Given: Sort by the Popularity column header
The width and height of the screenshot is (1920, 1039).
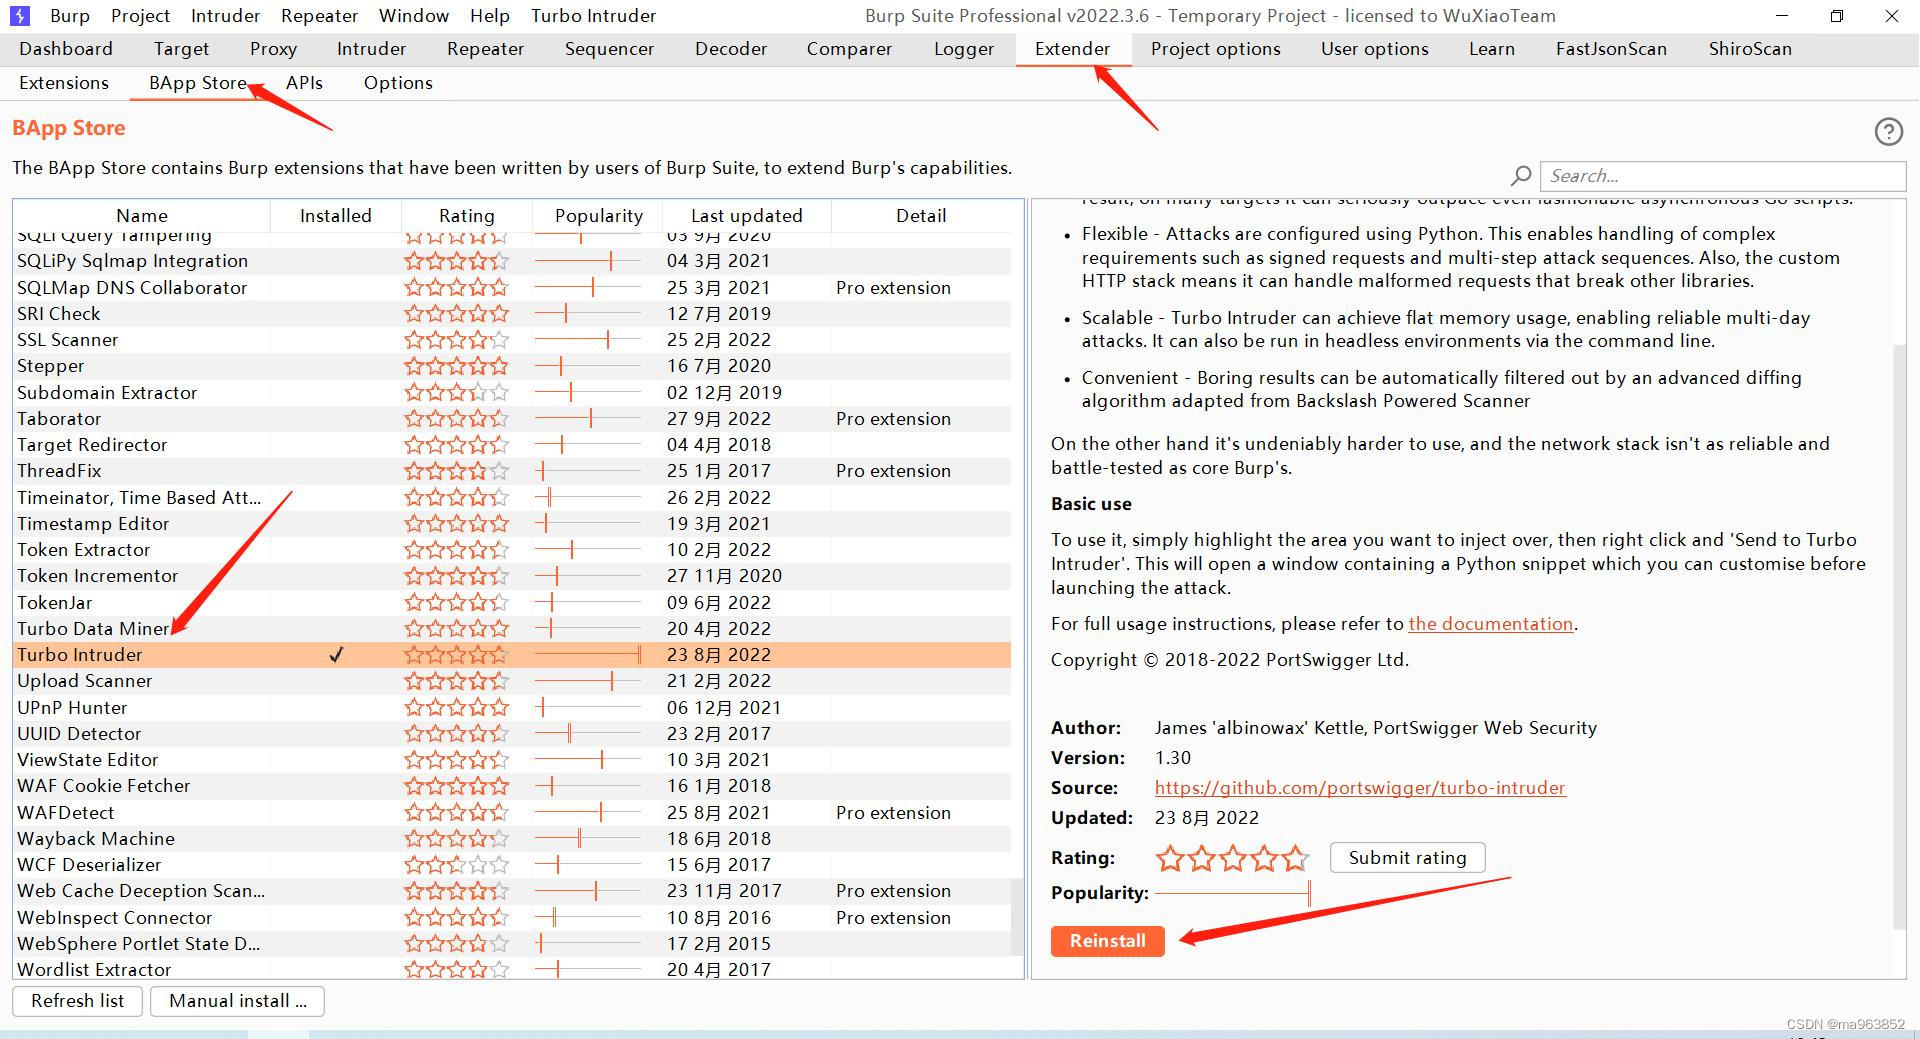Looking at the screenshot, I should pos(598,216).
